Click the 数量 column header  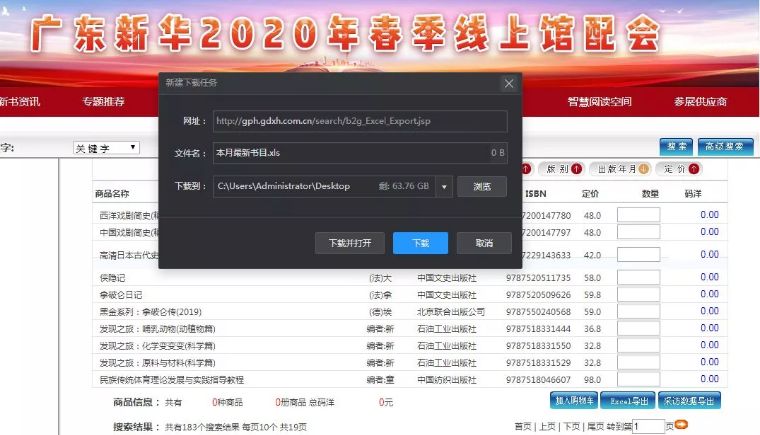click(x=649, y=194)
